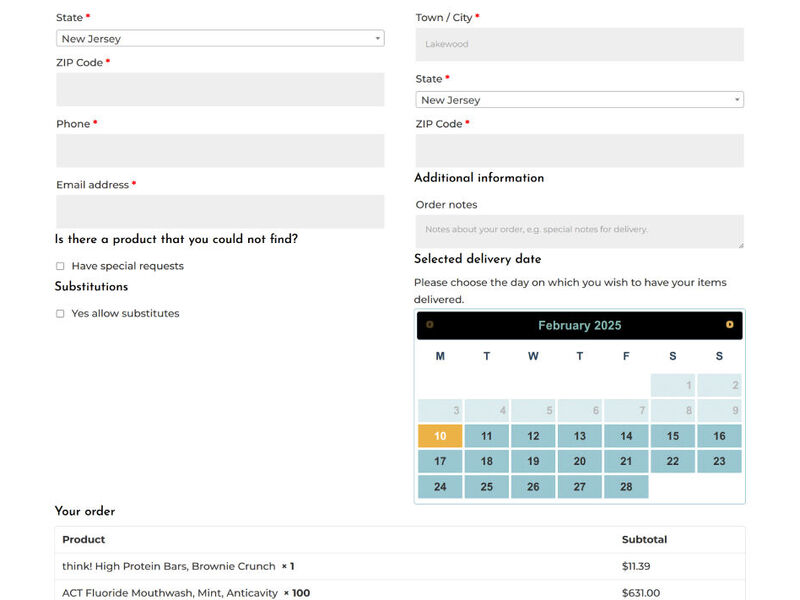
Task: Choose February 20 on the calendar
Action: point(580,461)
